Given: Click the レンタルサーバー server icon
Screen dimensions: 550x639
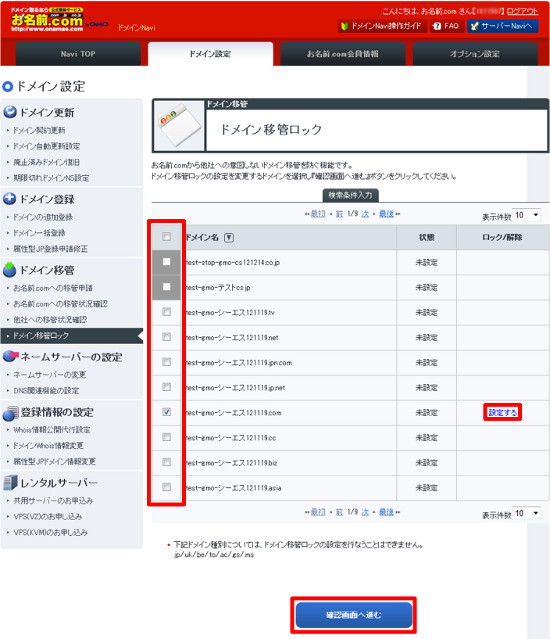Looking at the screenshot, I should point(10,483).
